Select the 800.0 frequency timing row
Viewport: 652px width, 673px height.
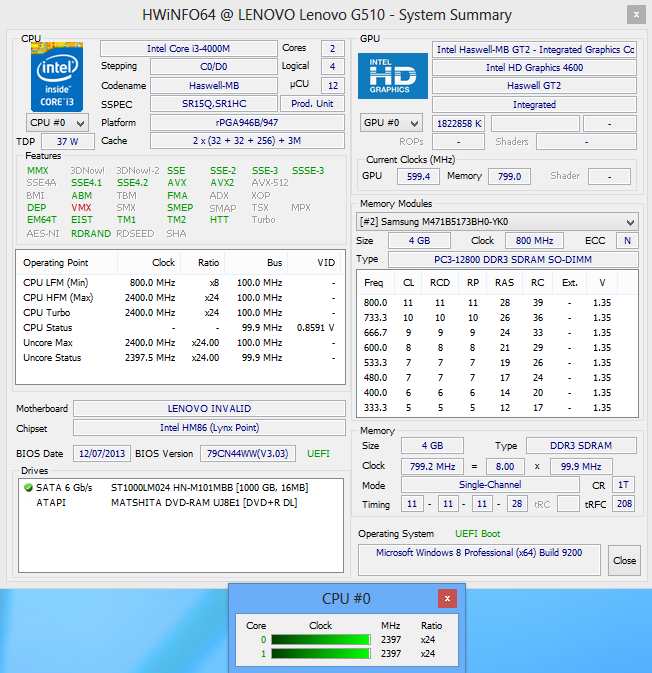click(x=497, y=303)
